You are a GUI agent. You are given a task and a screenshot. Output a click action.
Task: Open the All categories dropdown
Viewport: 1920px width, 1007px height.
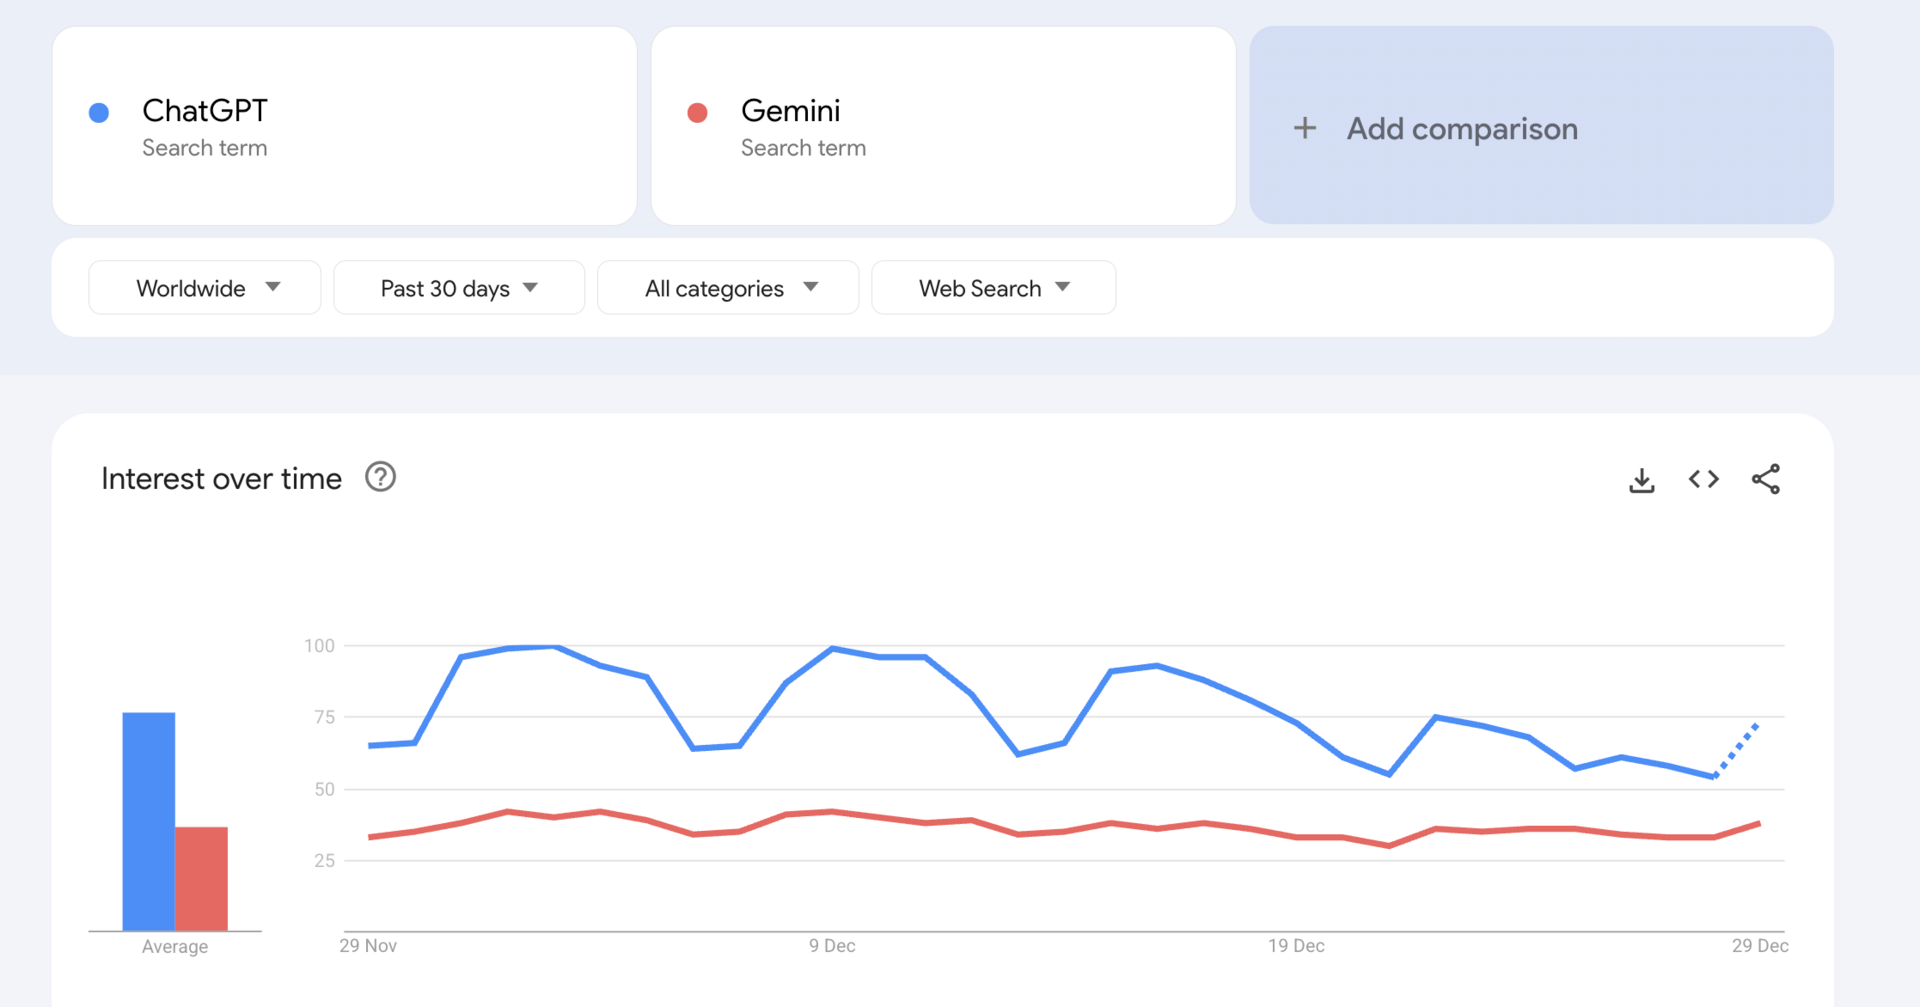coord(728,288)
